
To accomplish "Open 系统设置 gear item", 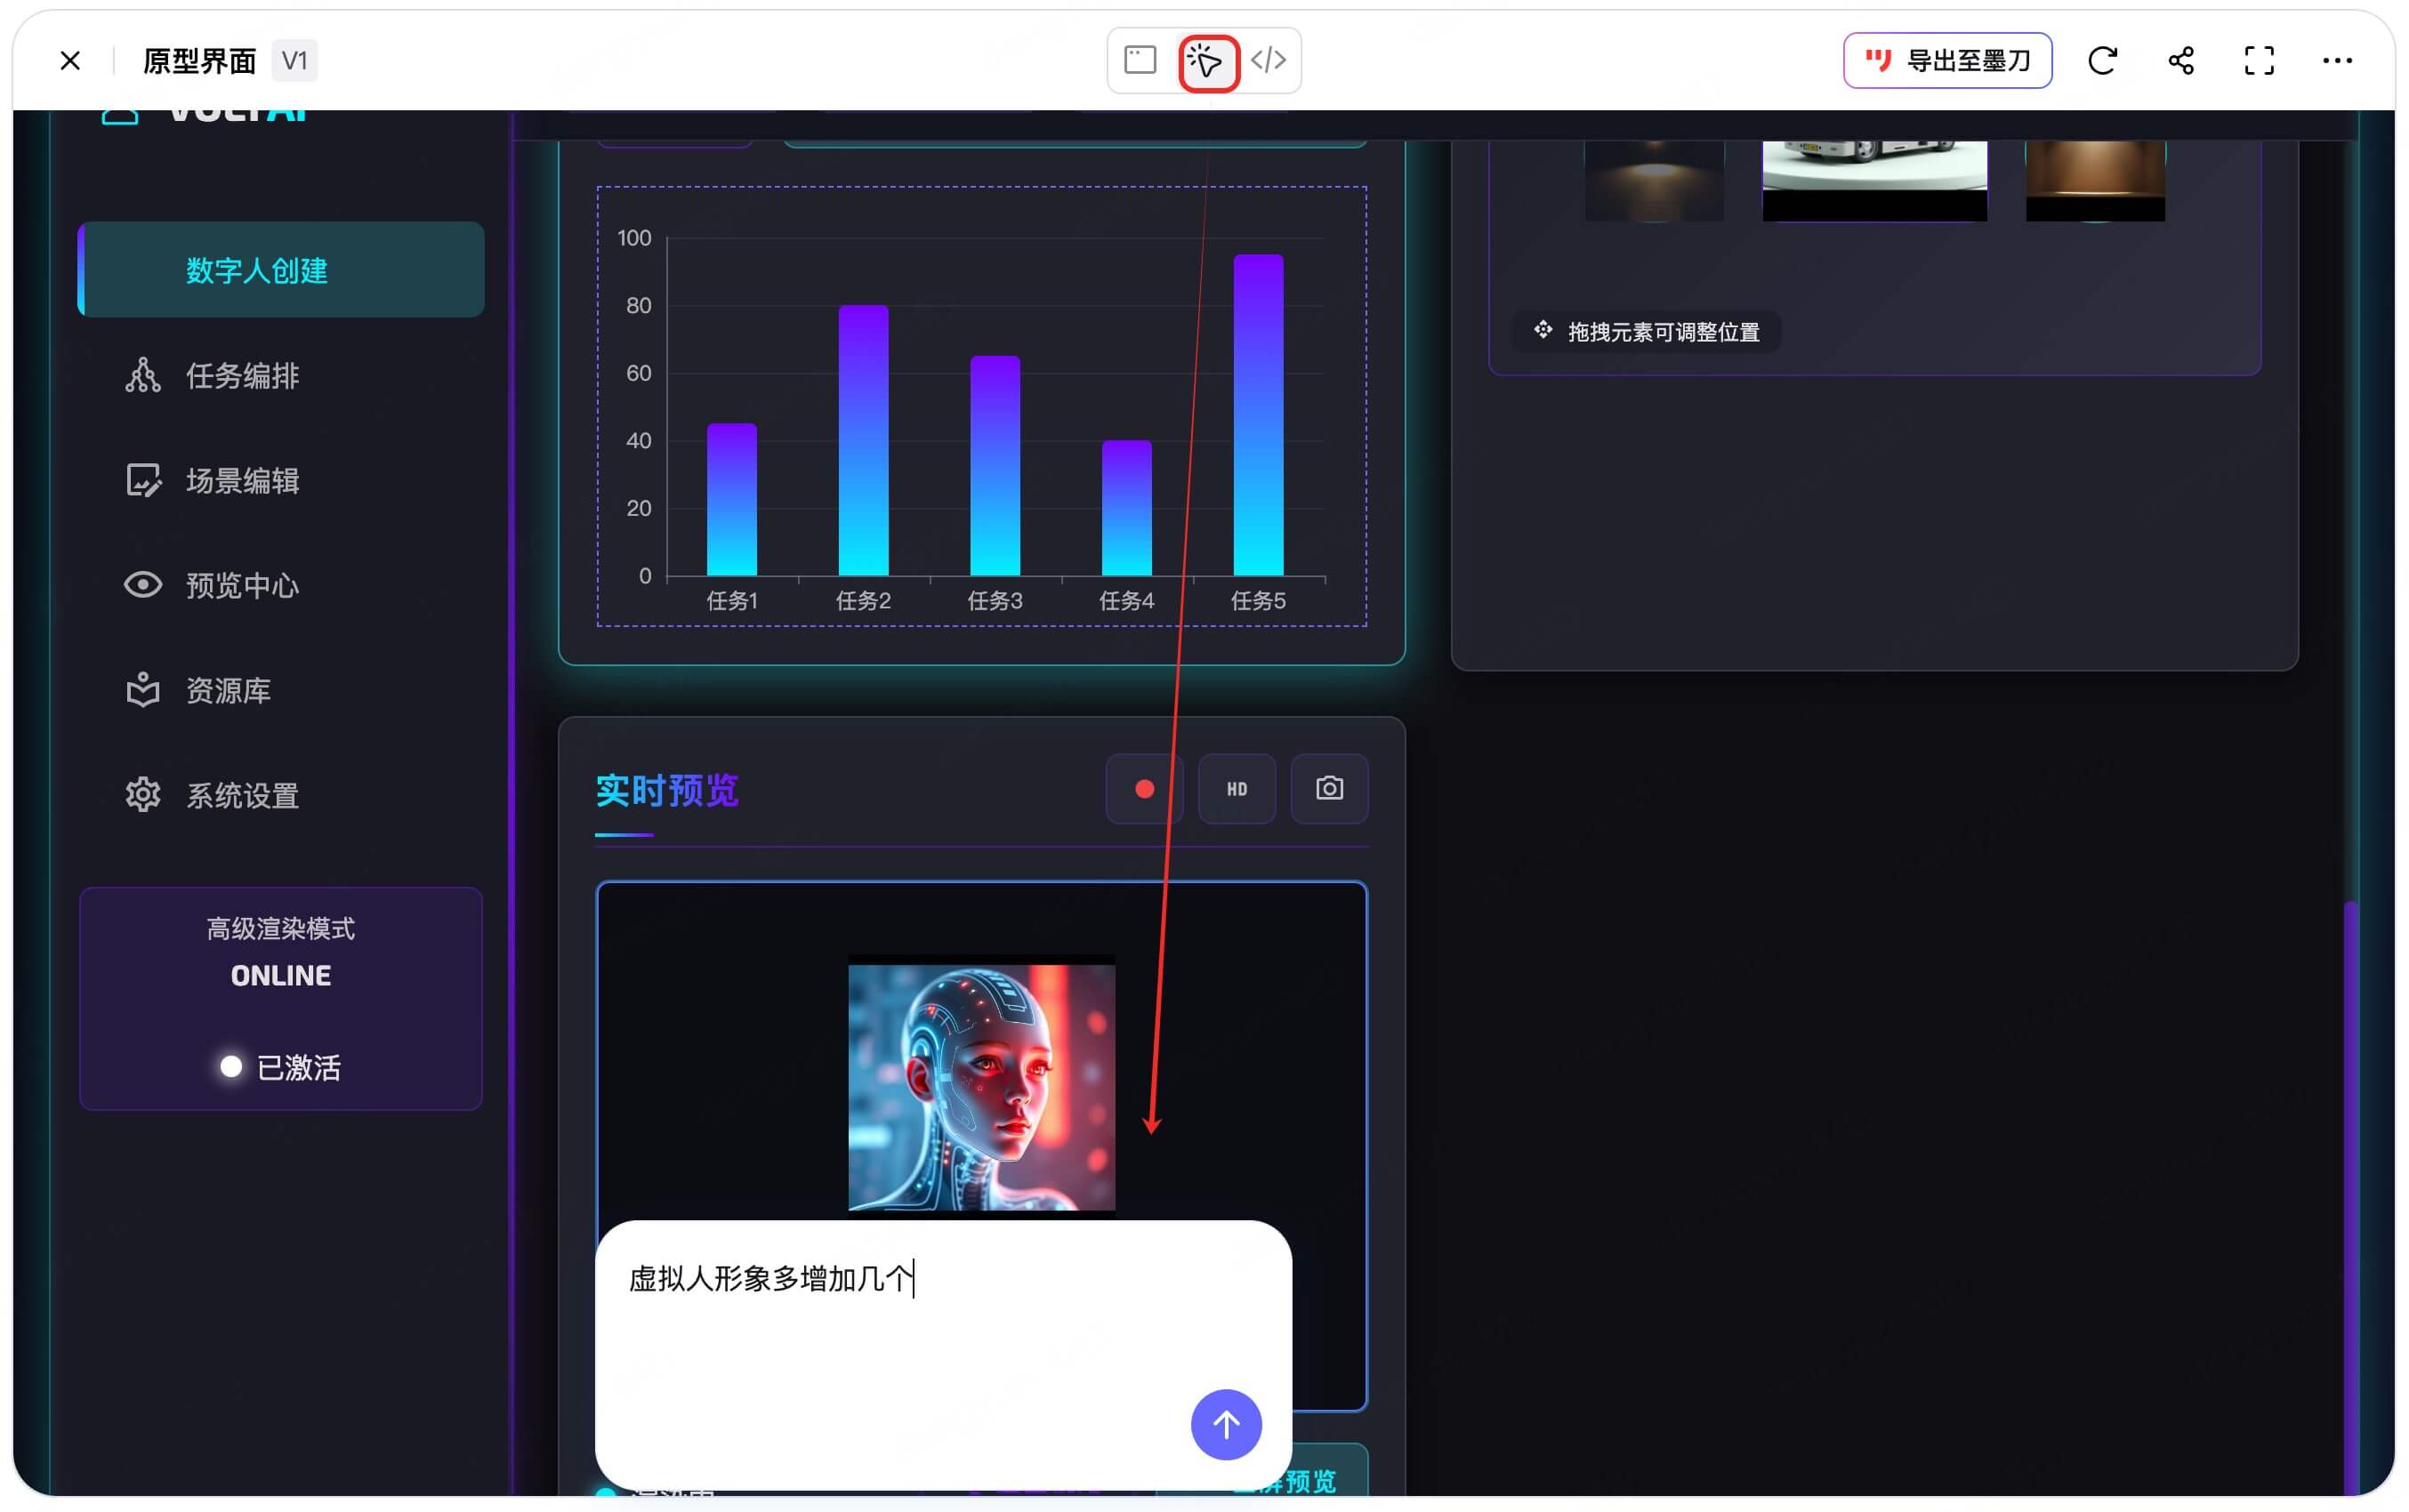I will (242, 796).
